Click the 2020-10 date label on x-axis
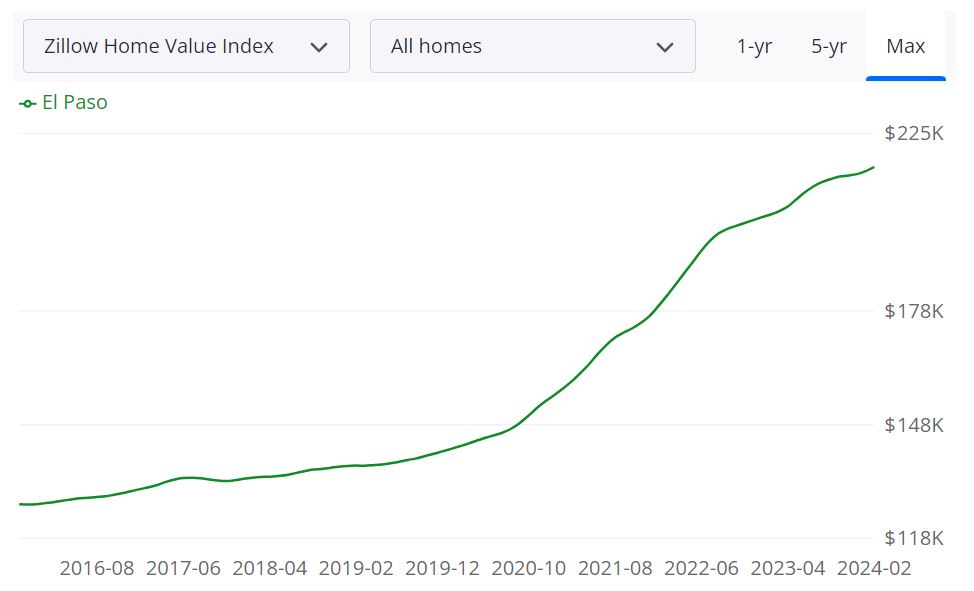Image resolution: width=974 pixels, height=591 pixels. (x=529, y=568)
